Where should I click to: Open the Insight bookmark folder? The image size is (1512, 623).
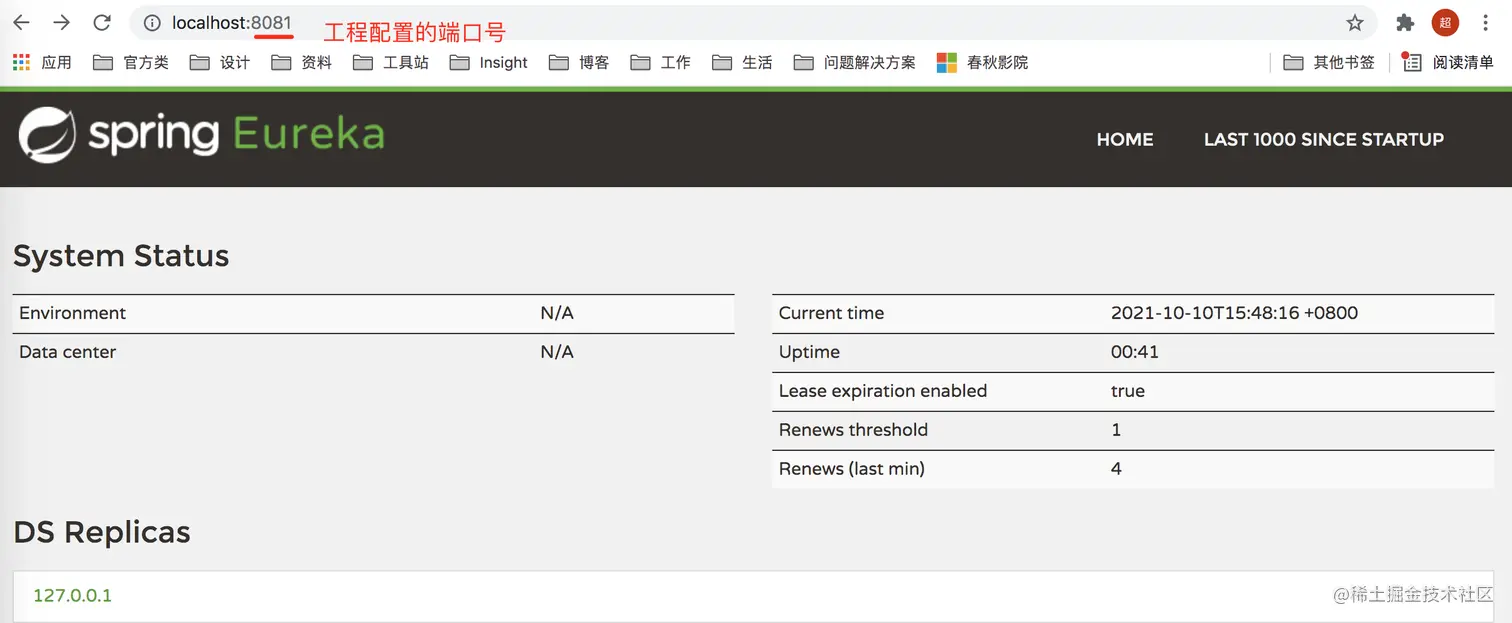(x=489, y=62)
